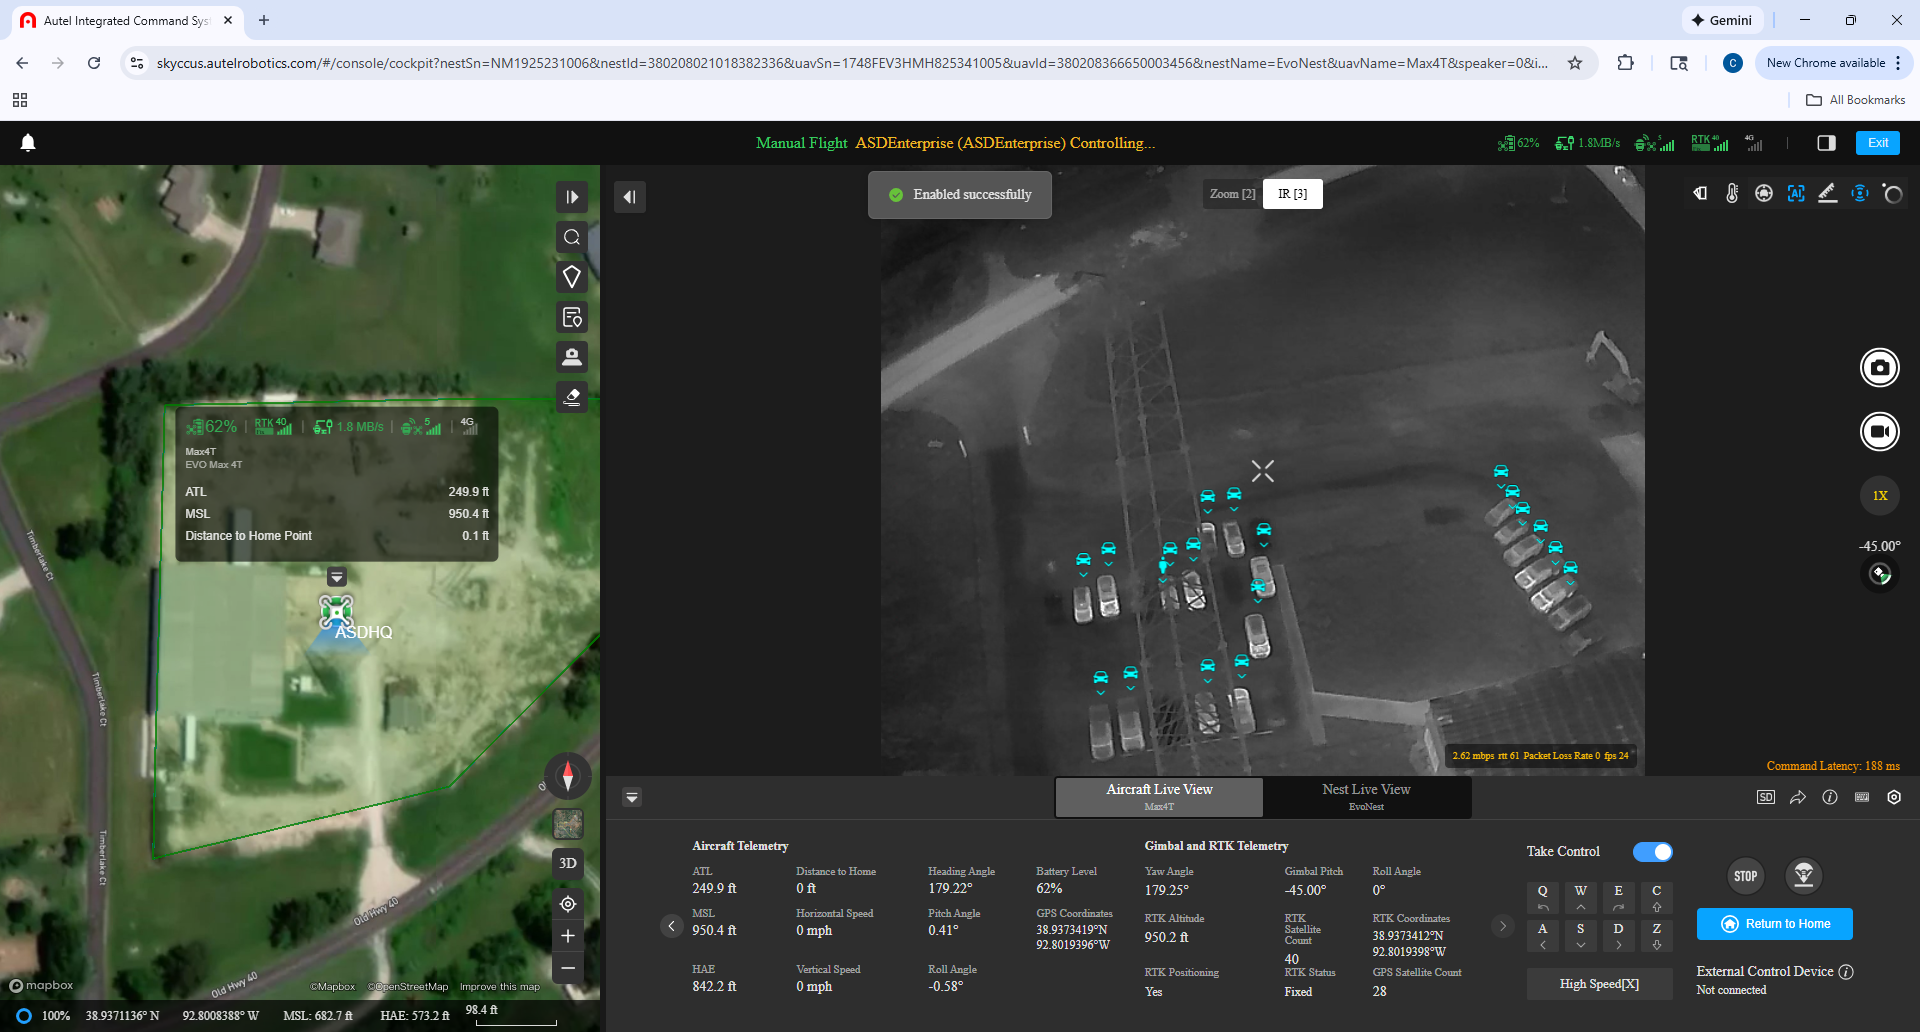
Task: Turn off the Take Control switch
Action: 1652,852
